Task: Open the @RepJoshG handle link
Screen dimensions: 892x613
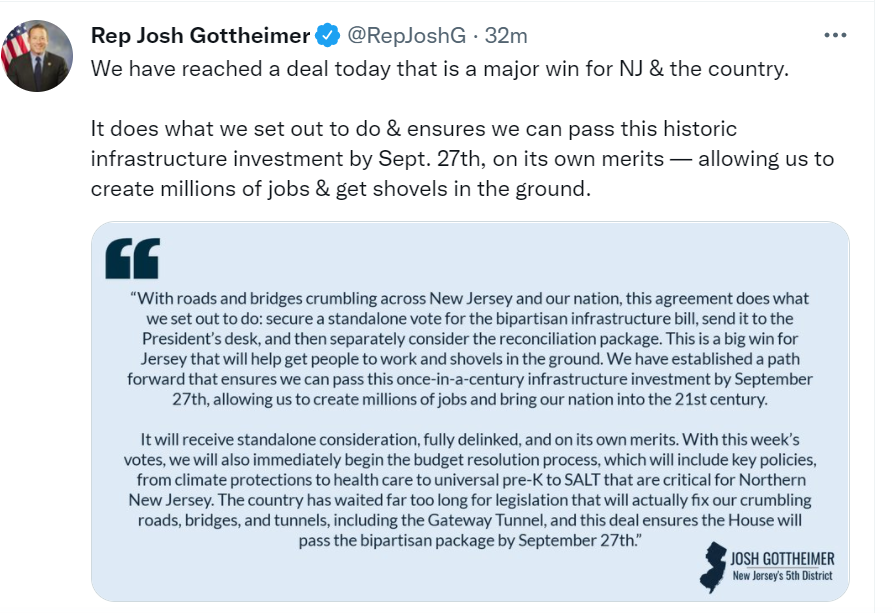Action: (x=406, y=36)
